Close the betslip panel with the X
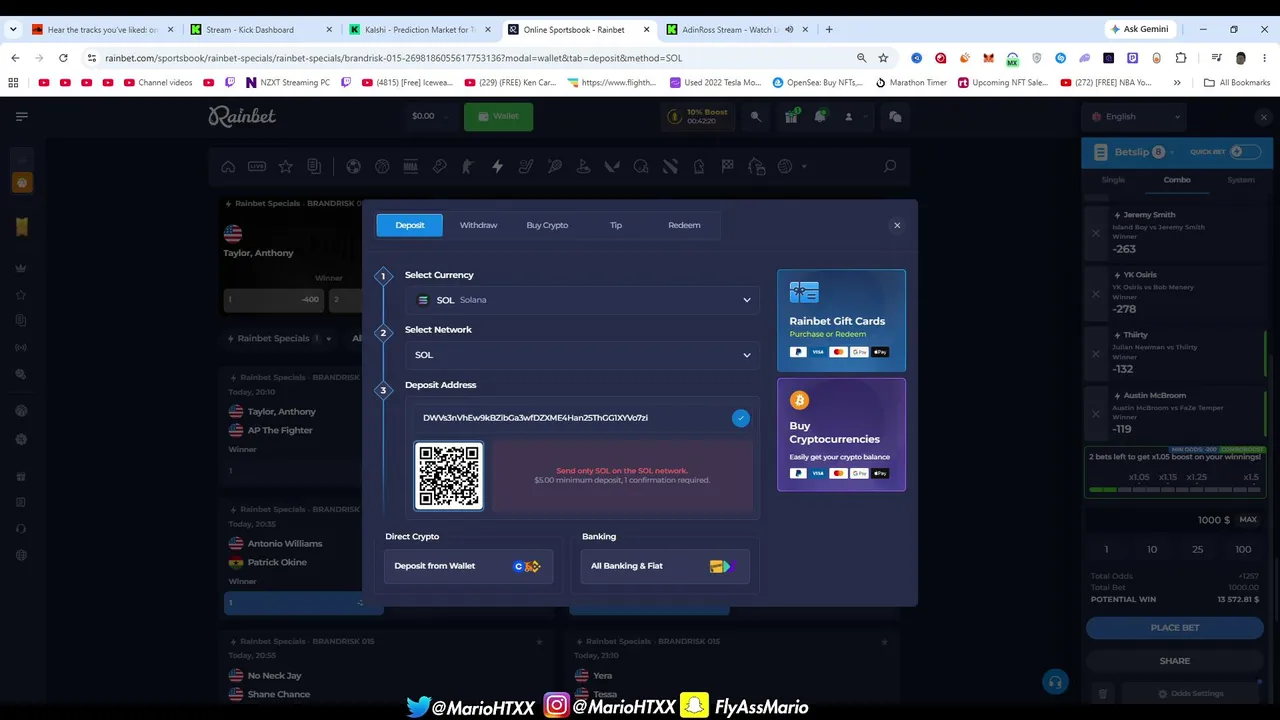 (x=1263, y=117)
